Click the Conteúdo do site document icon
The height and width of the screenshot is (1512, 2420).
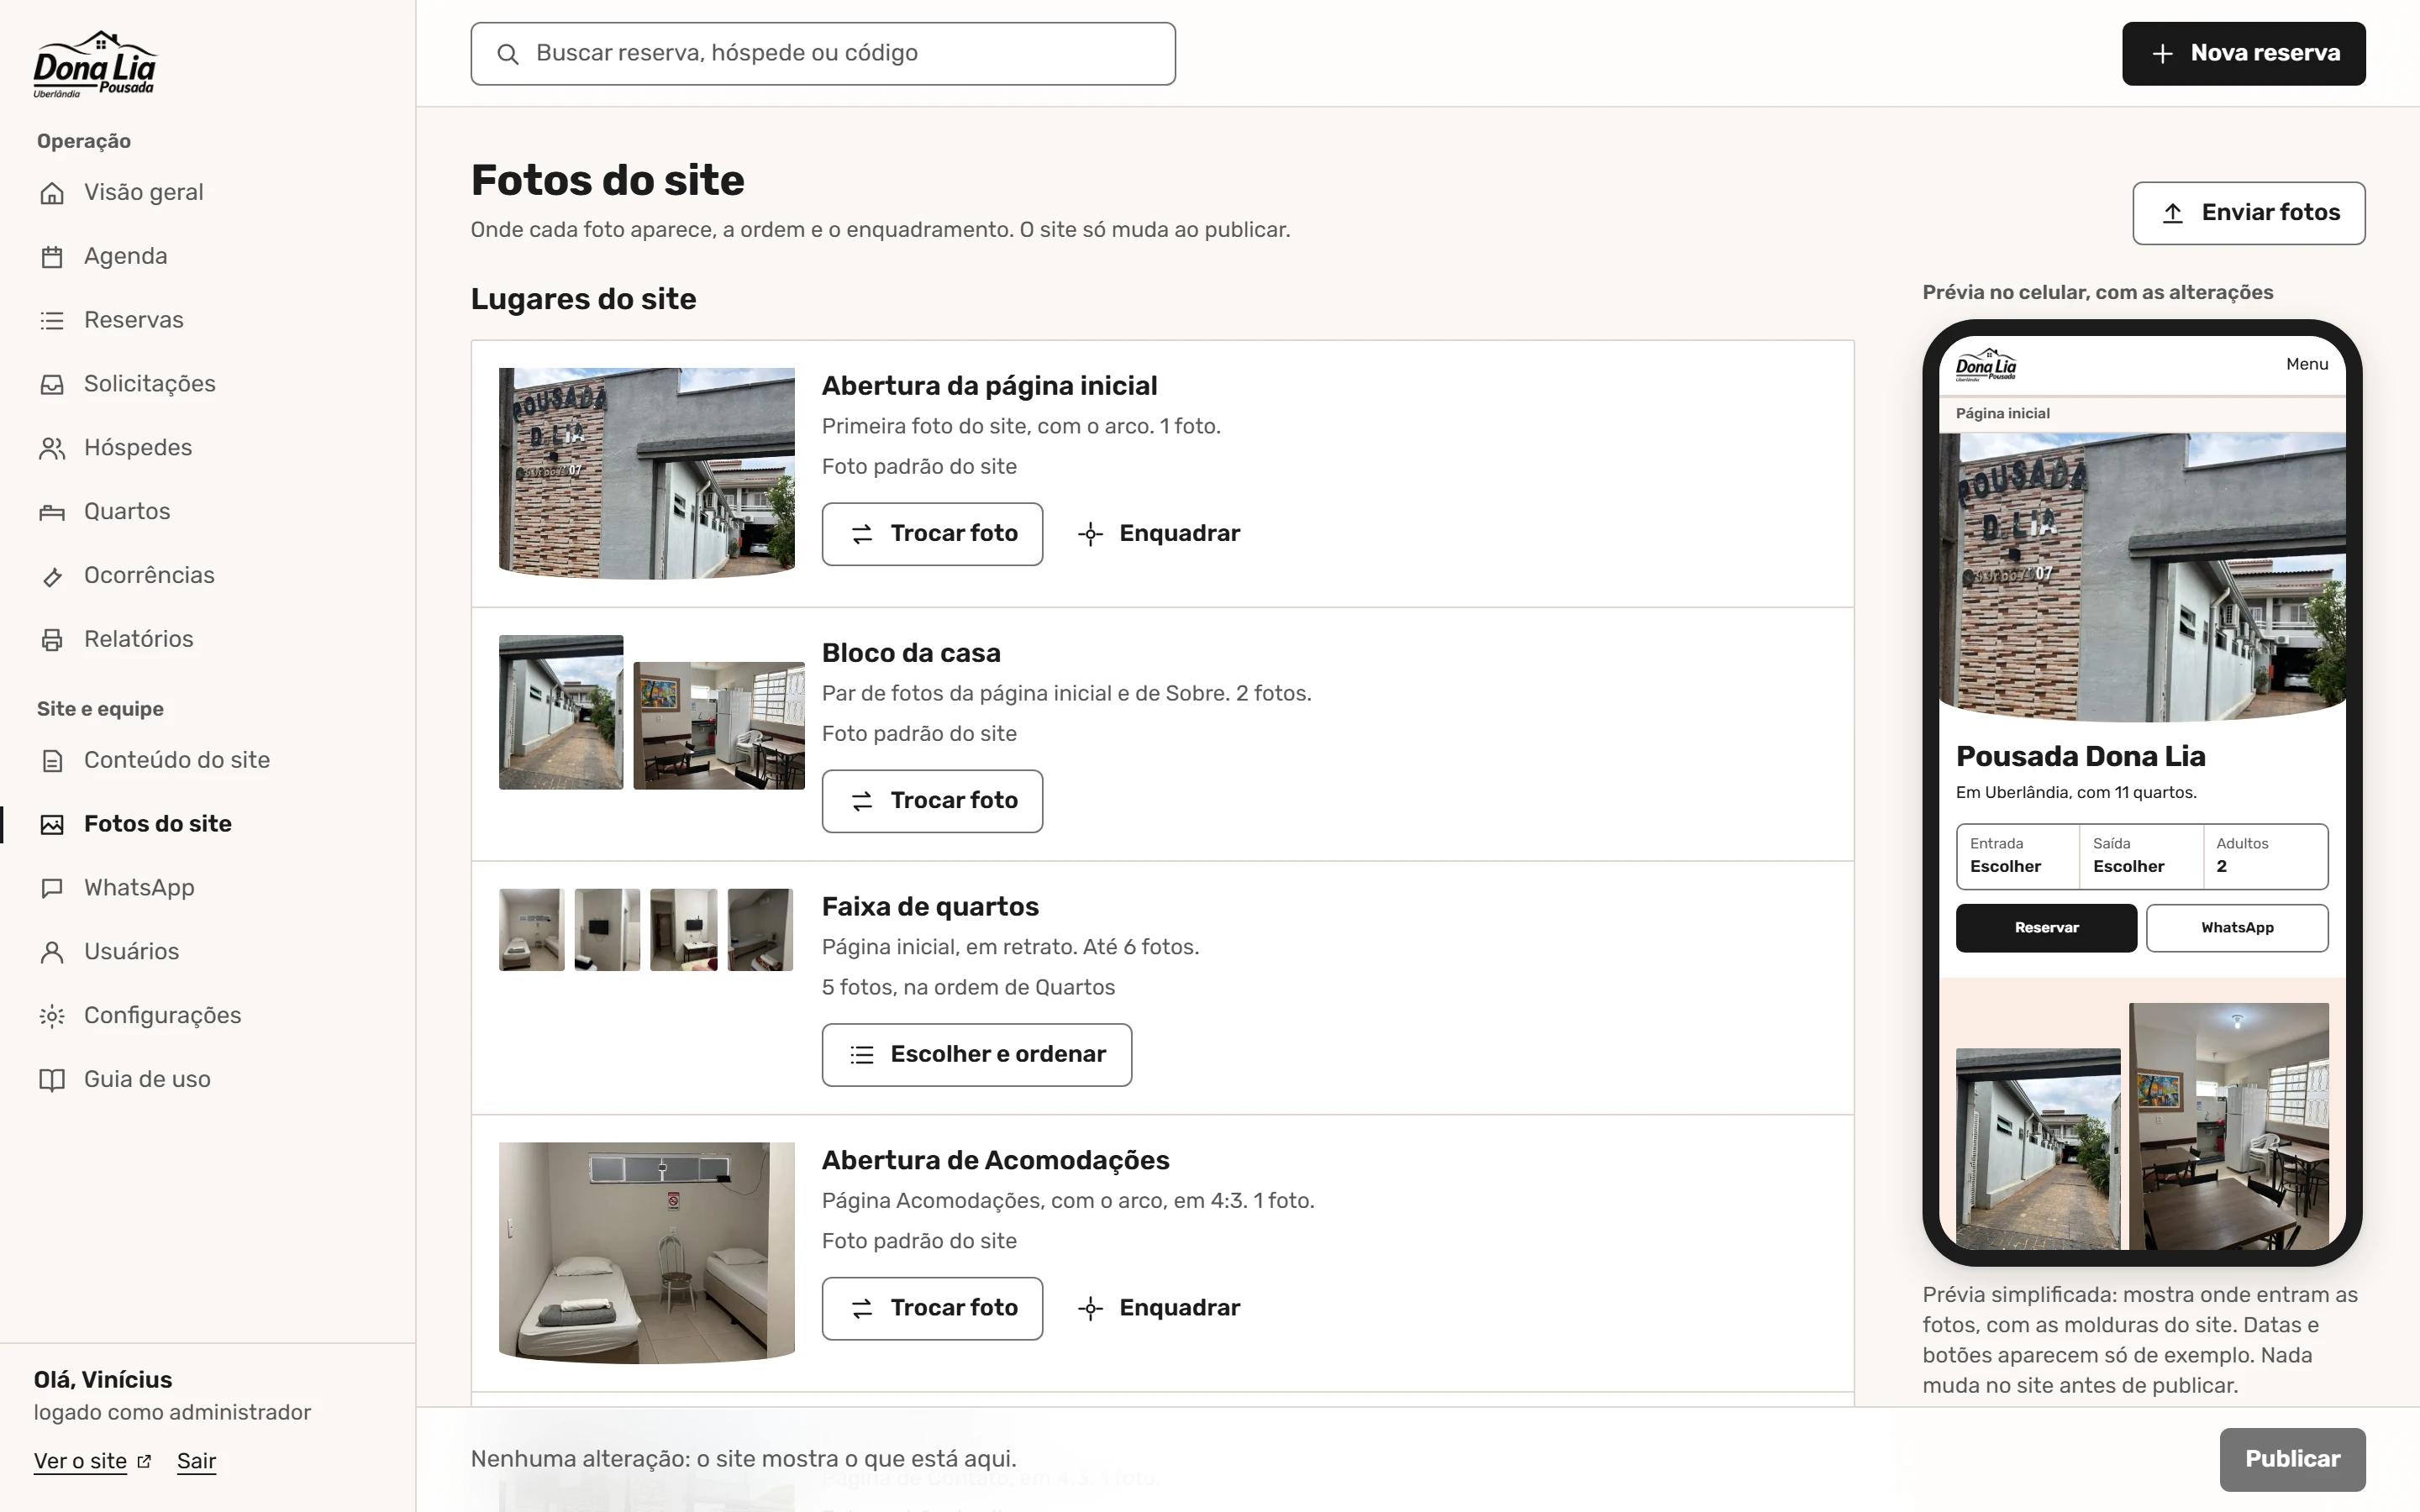(x=52, y=761)
